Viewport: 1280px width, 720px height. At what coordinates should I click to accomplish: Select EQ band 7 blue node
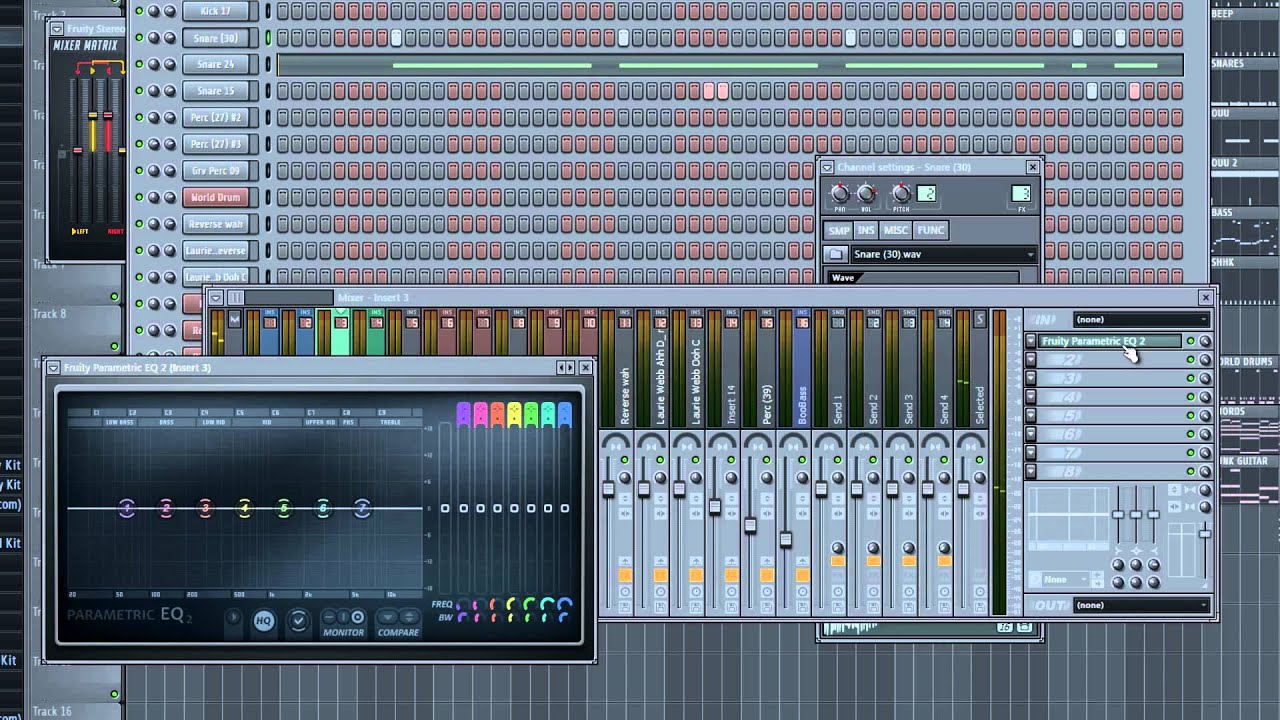pos(362,509)
